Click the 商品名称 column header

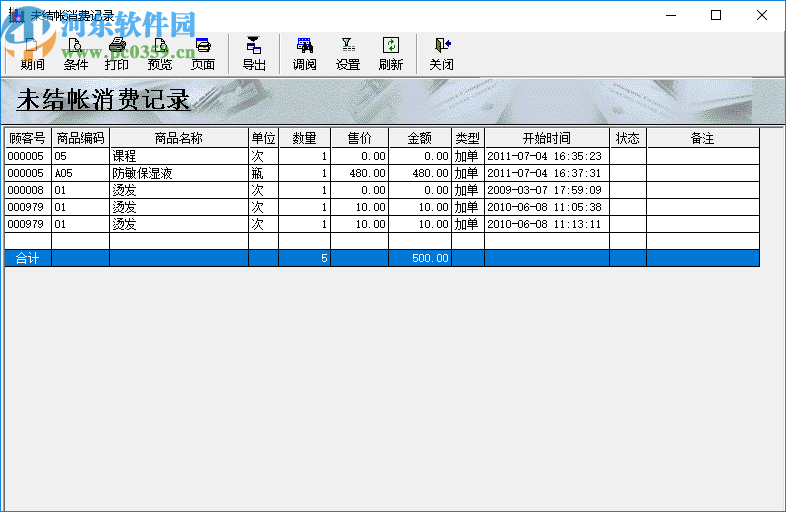179,138
